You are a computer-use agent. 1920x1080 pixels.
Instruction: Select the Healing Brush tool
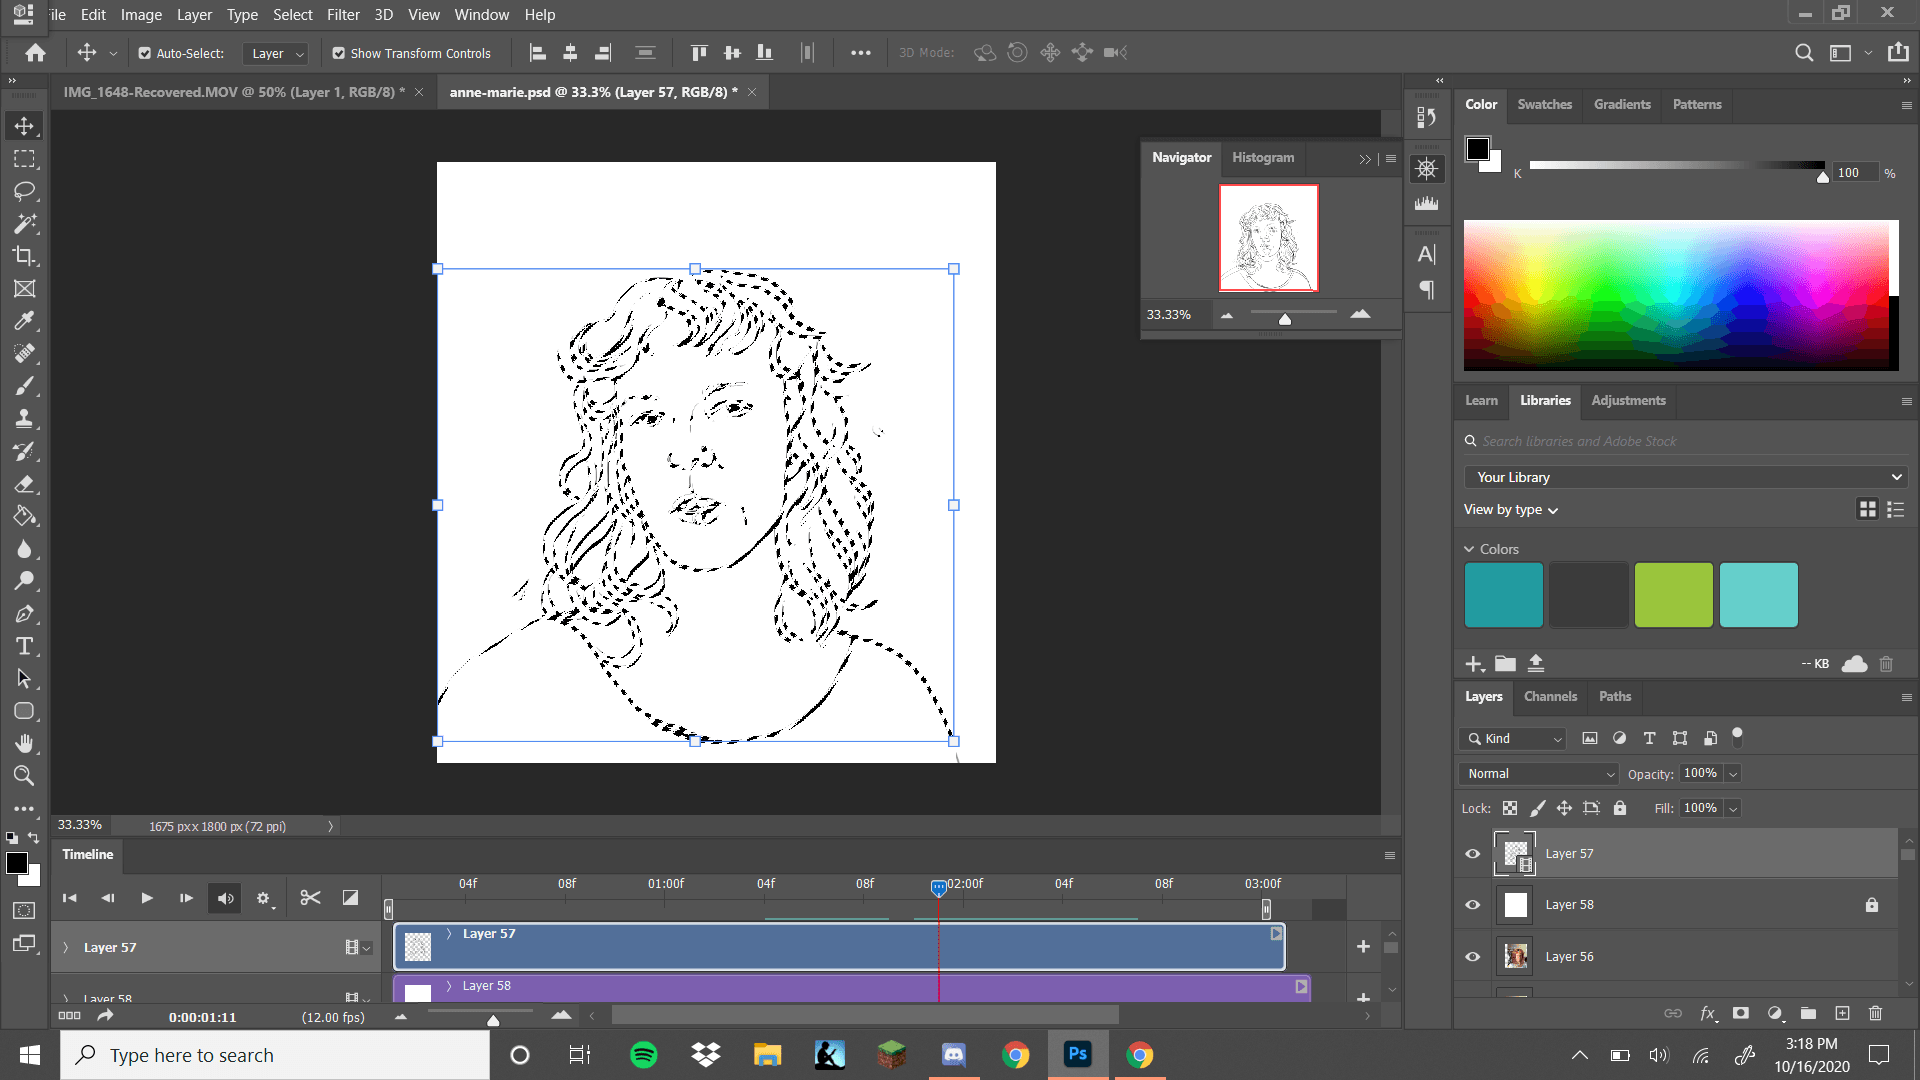pyautogui.click(x=24, y=354)
